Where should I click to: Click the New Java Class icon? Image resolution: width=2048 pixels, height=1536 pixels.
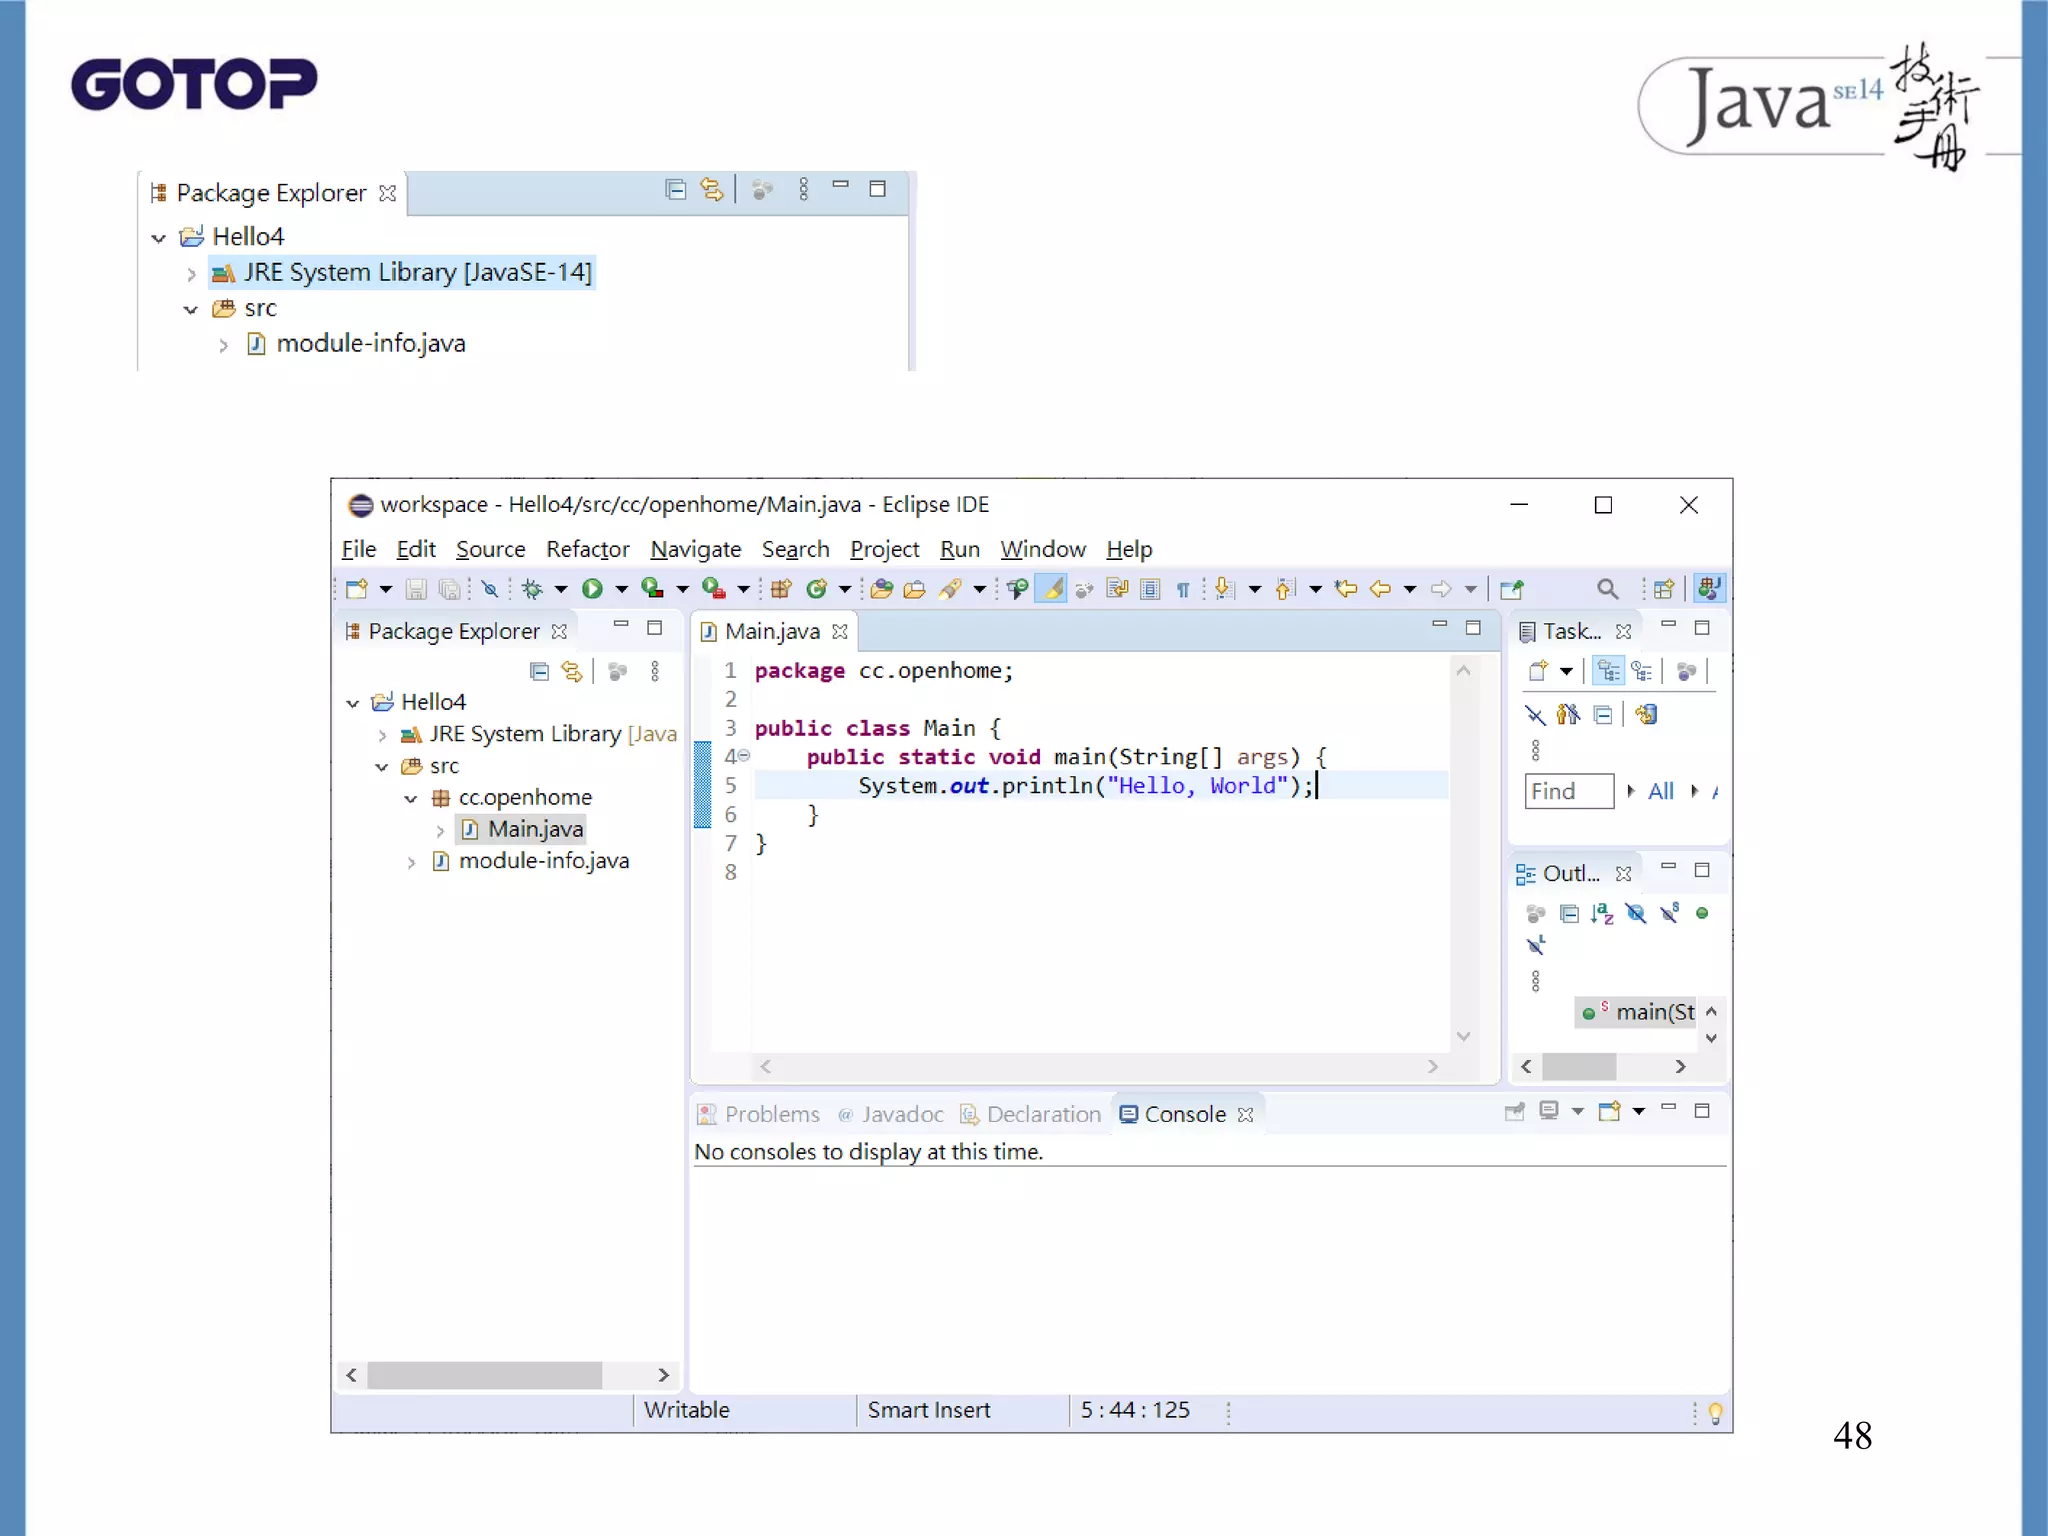(817, 589)
